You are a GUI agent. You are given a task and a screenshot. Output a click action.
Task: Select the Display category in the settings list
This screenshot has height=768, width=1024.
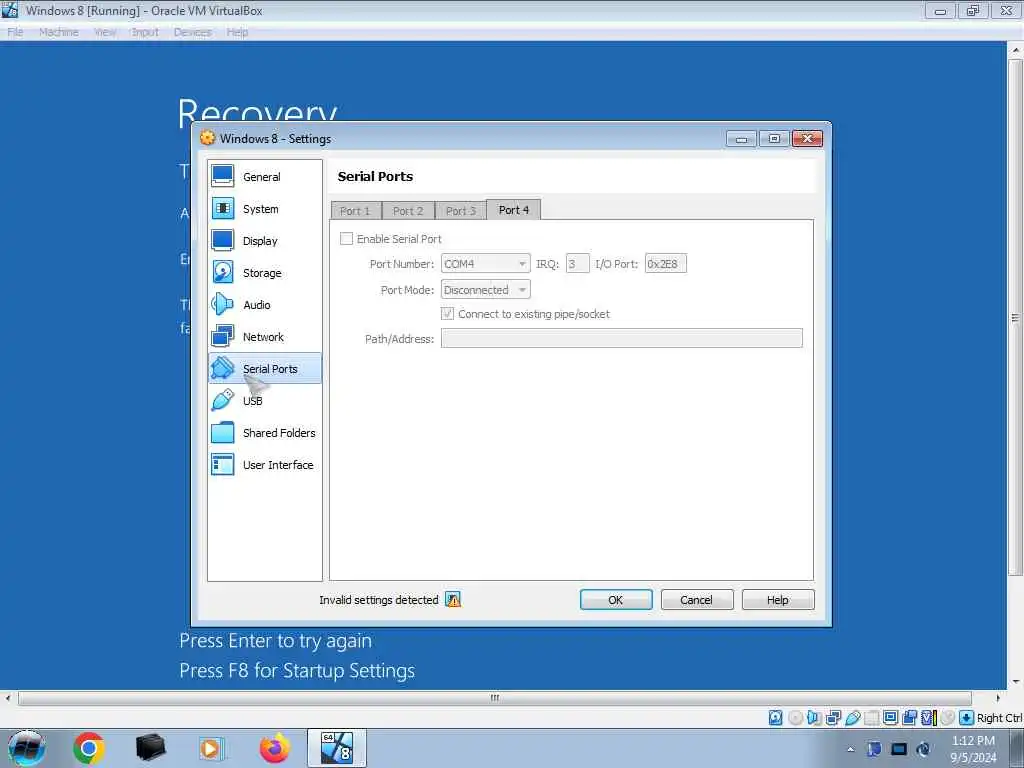tap(264, 240)
